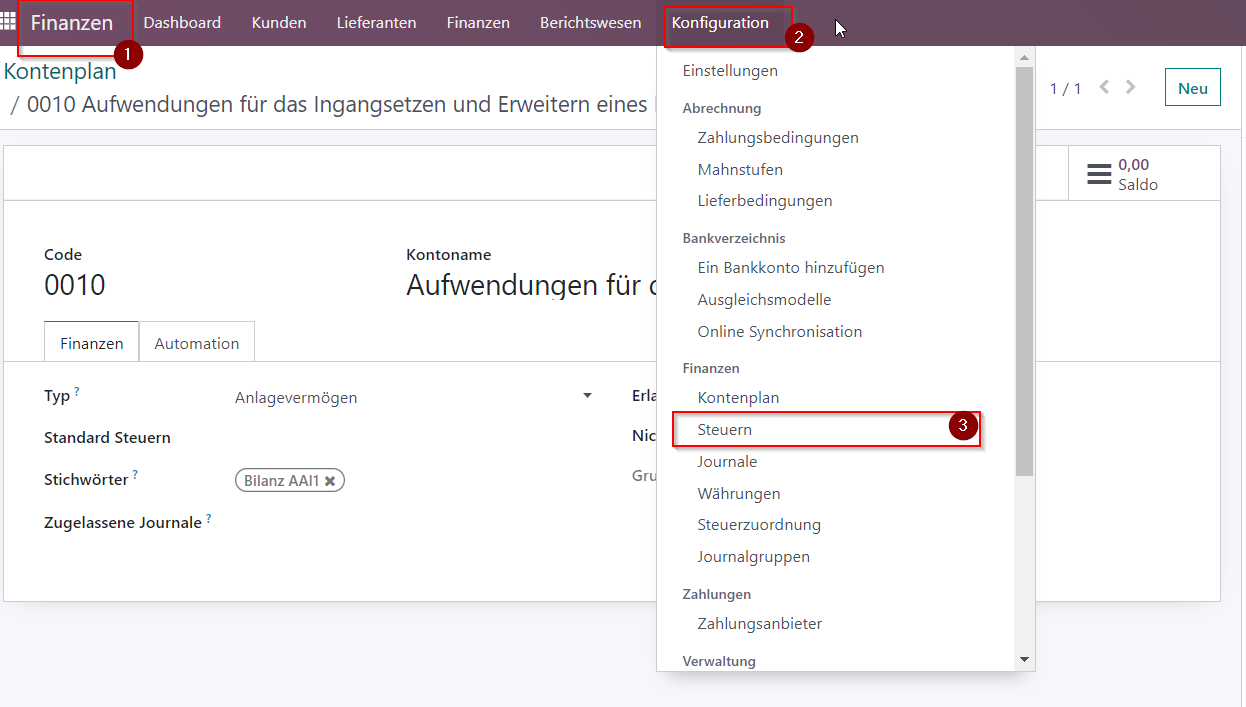The height and width of the screenshot is (707, 1246).
Task: Click the menu scrollbar thumb
Action: tap(1024, 270)
